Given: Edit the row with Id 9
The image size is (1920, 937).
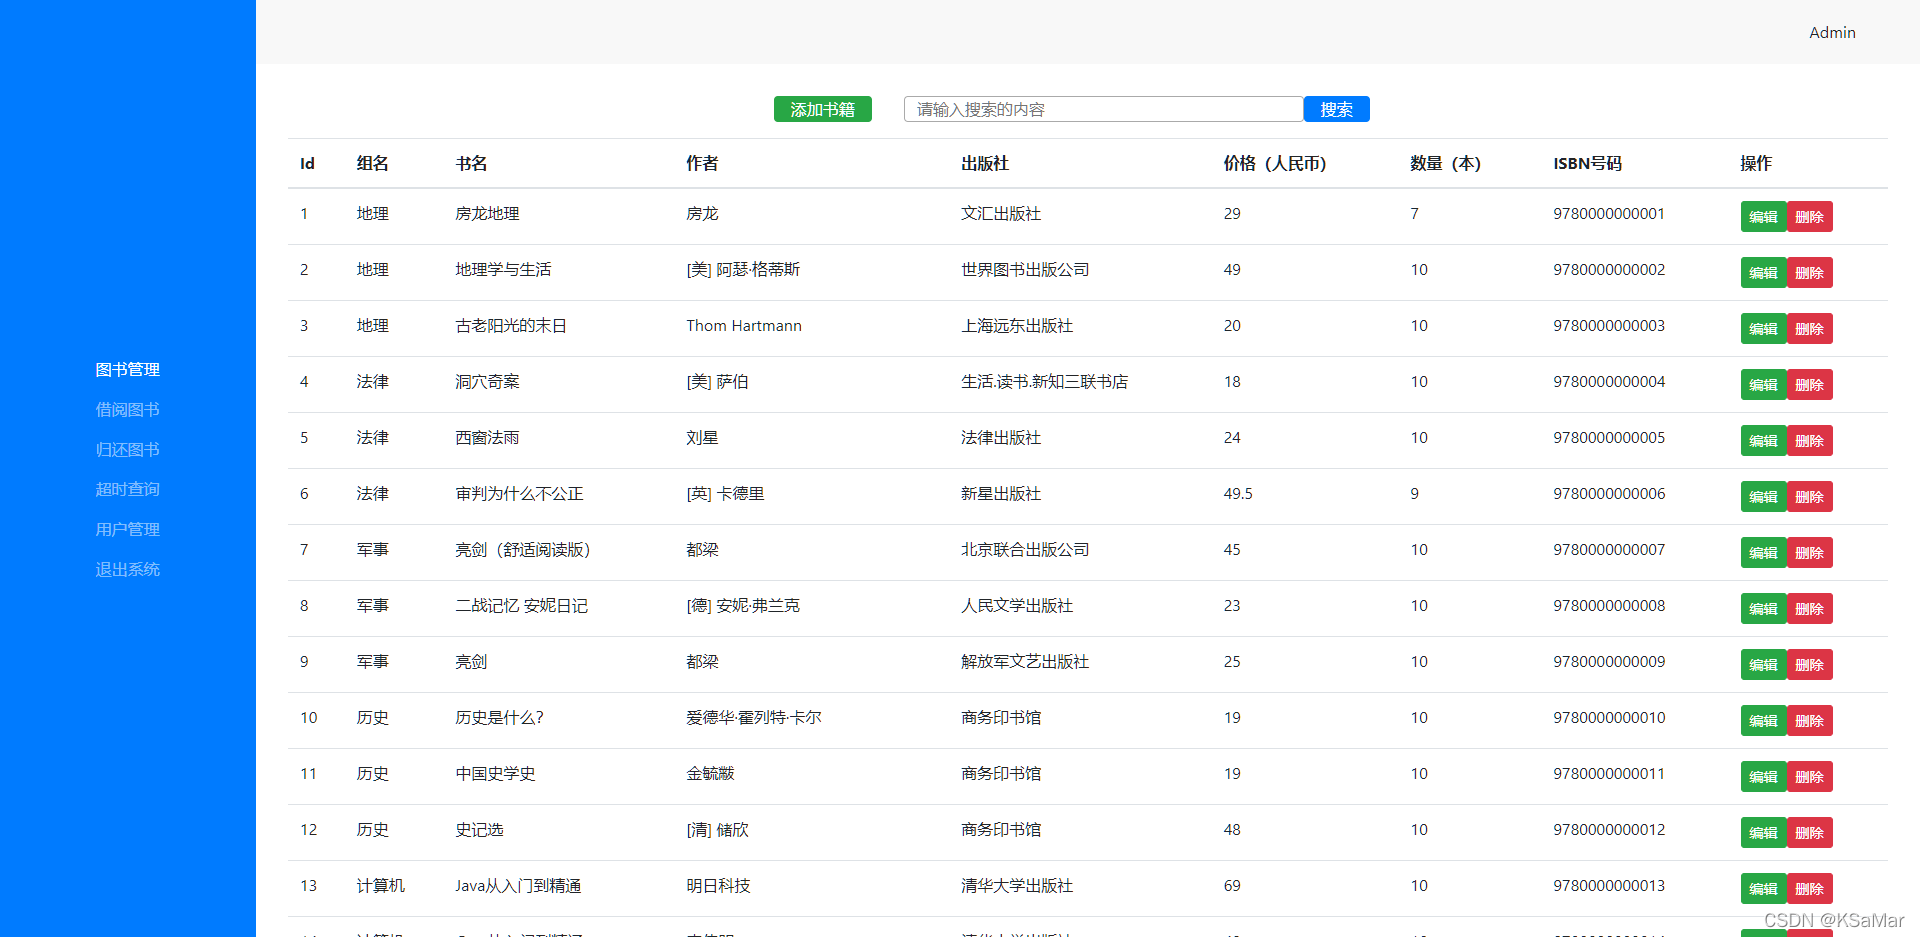Looking at the screenshot, I should pyautogui.click(x=1763, y=664).
